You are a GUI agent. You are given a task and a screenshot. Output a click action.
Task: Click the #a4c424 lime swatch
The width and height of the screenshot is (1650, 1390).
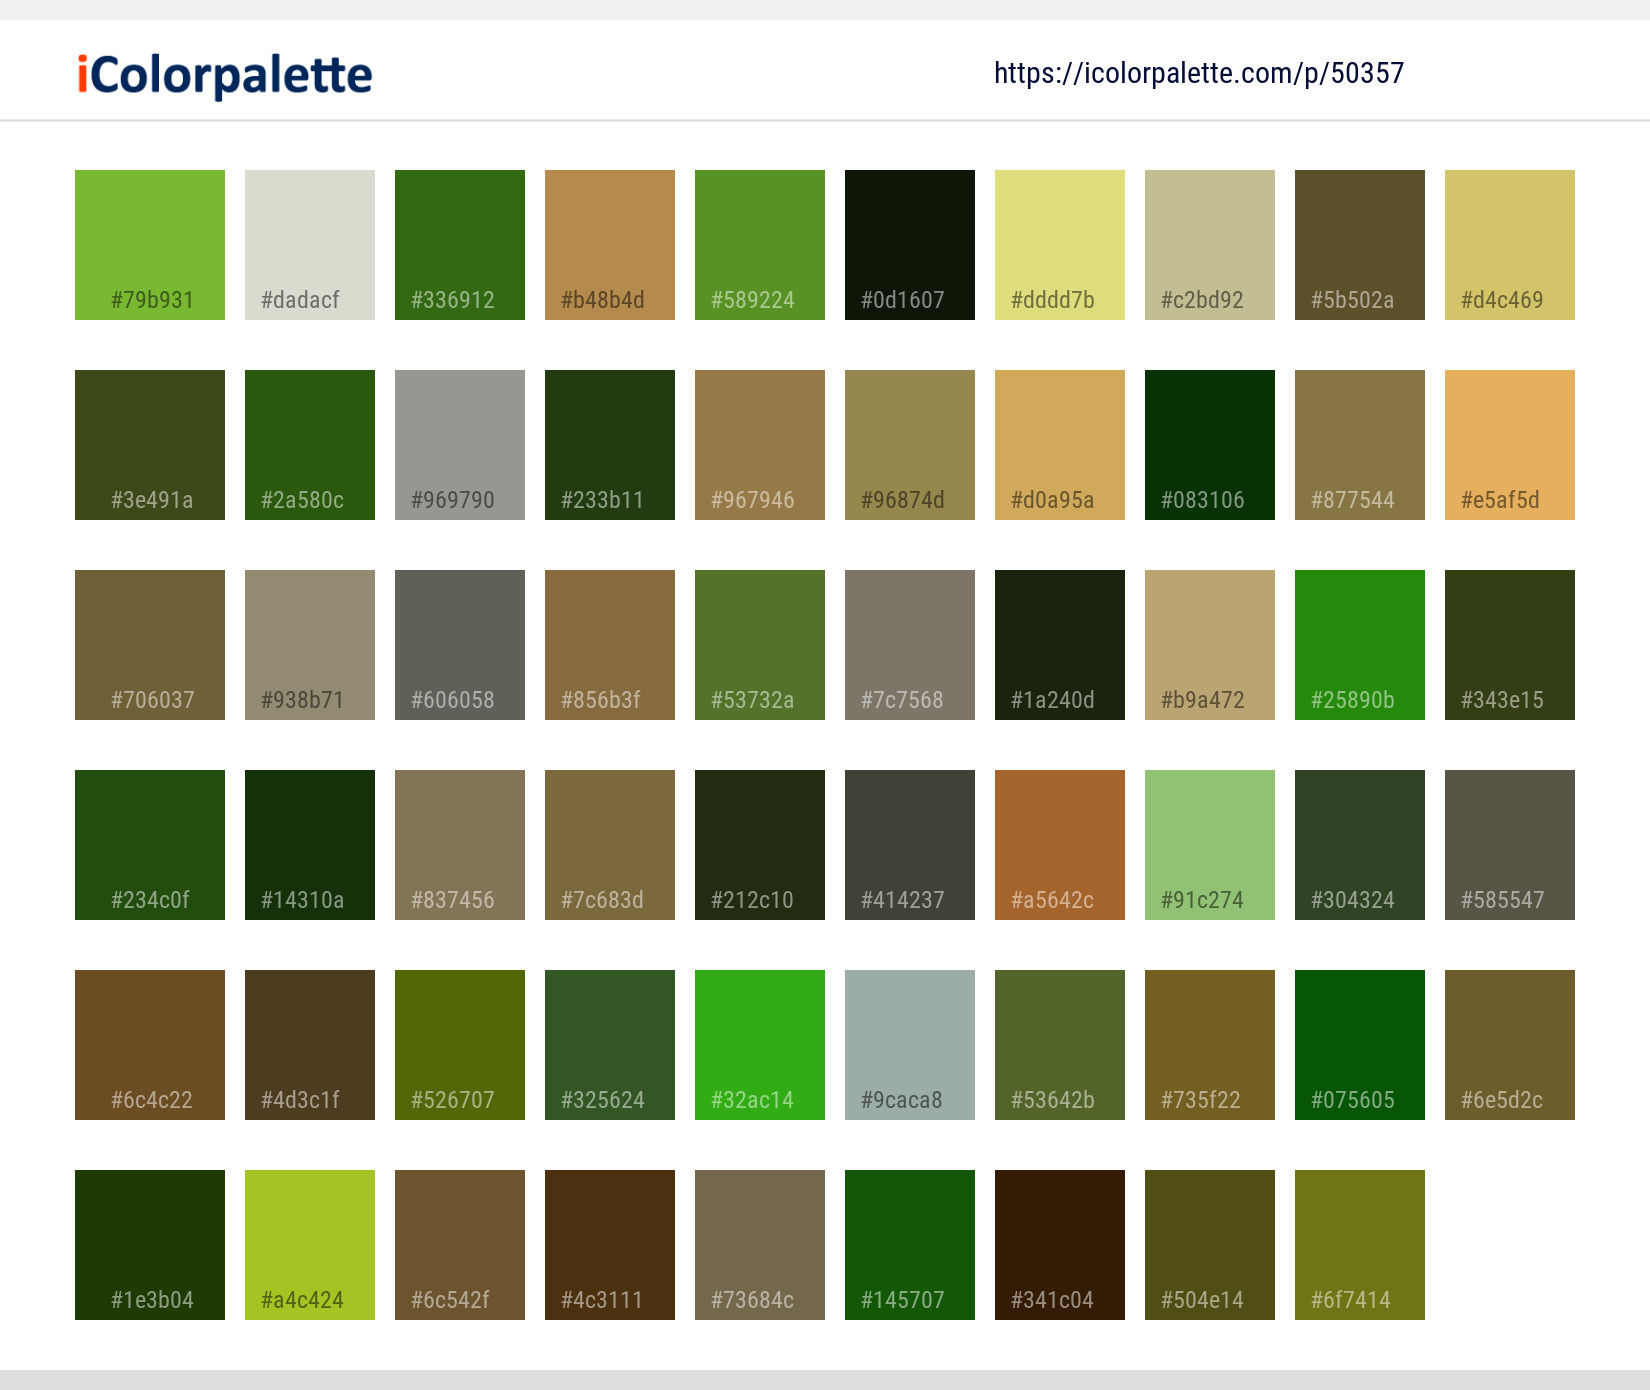pyautogui.click(x=309, y=1244)
